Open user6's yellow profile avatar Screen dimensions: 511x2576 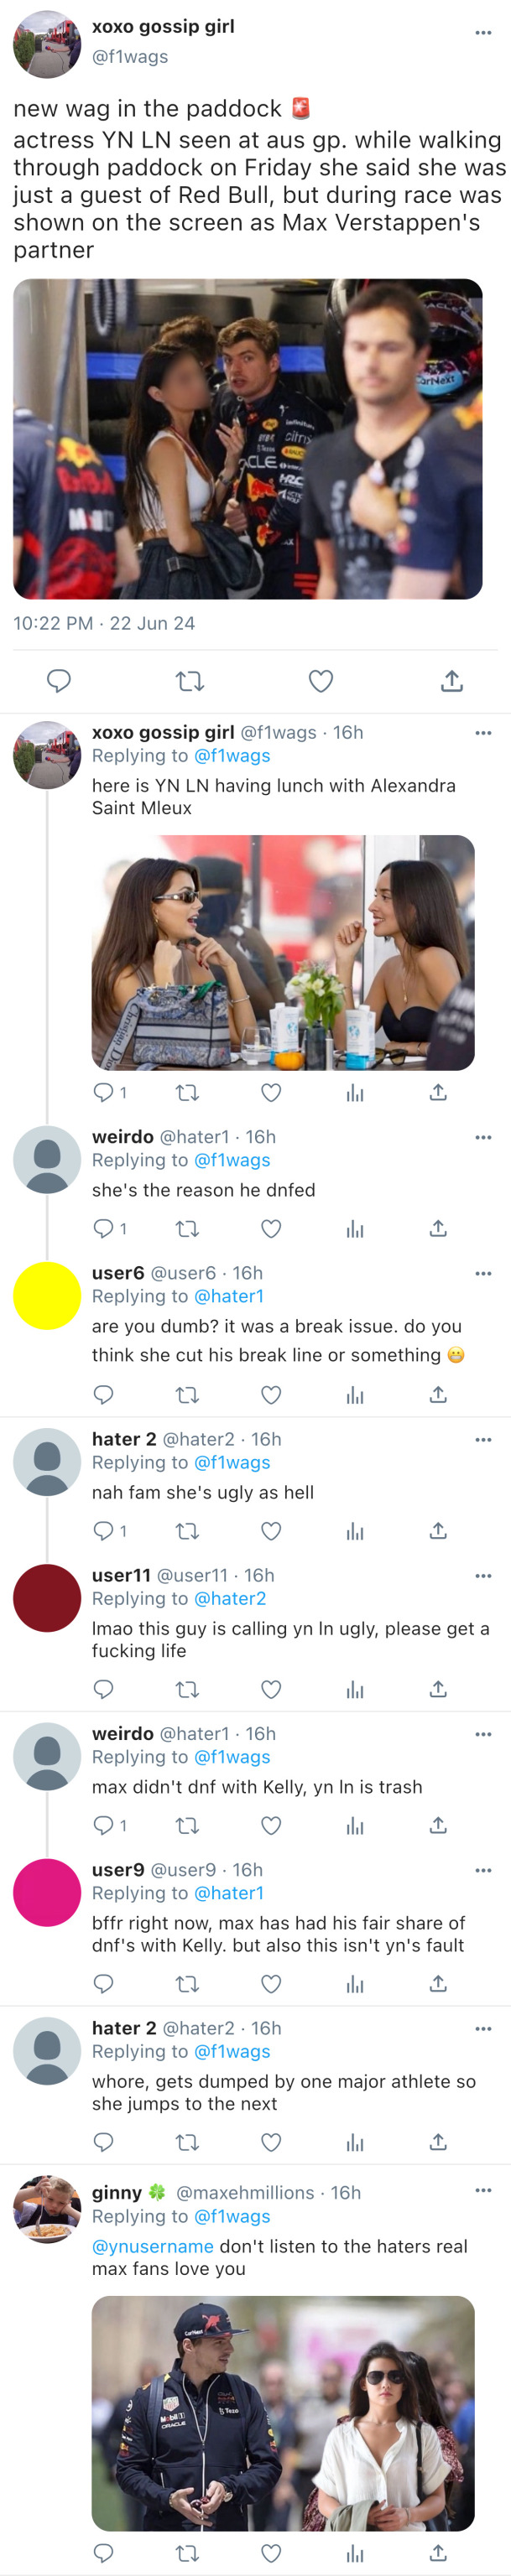(47, 1295)
